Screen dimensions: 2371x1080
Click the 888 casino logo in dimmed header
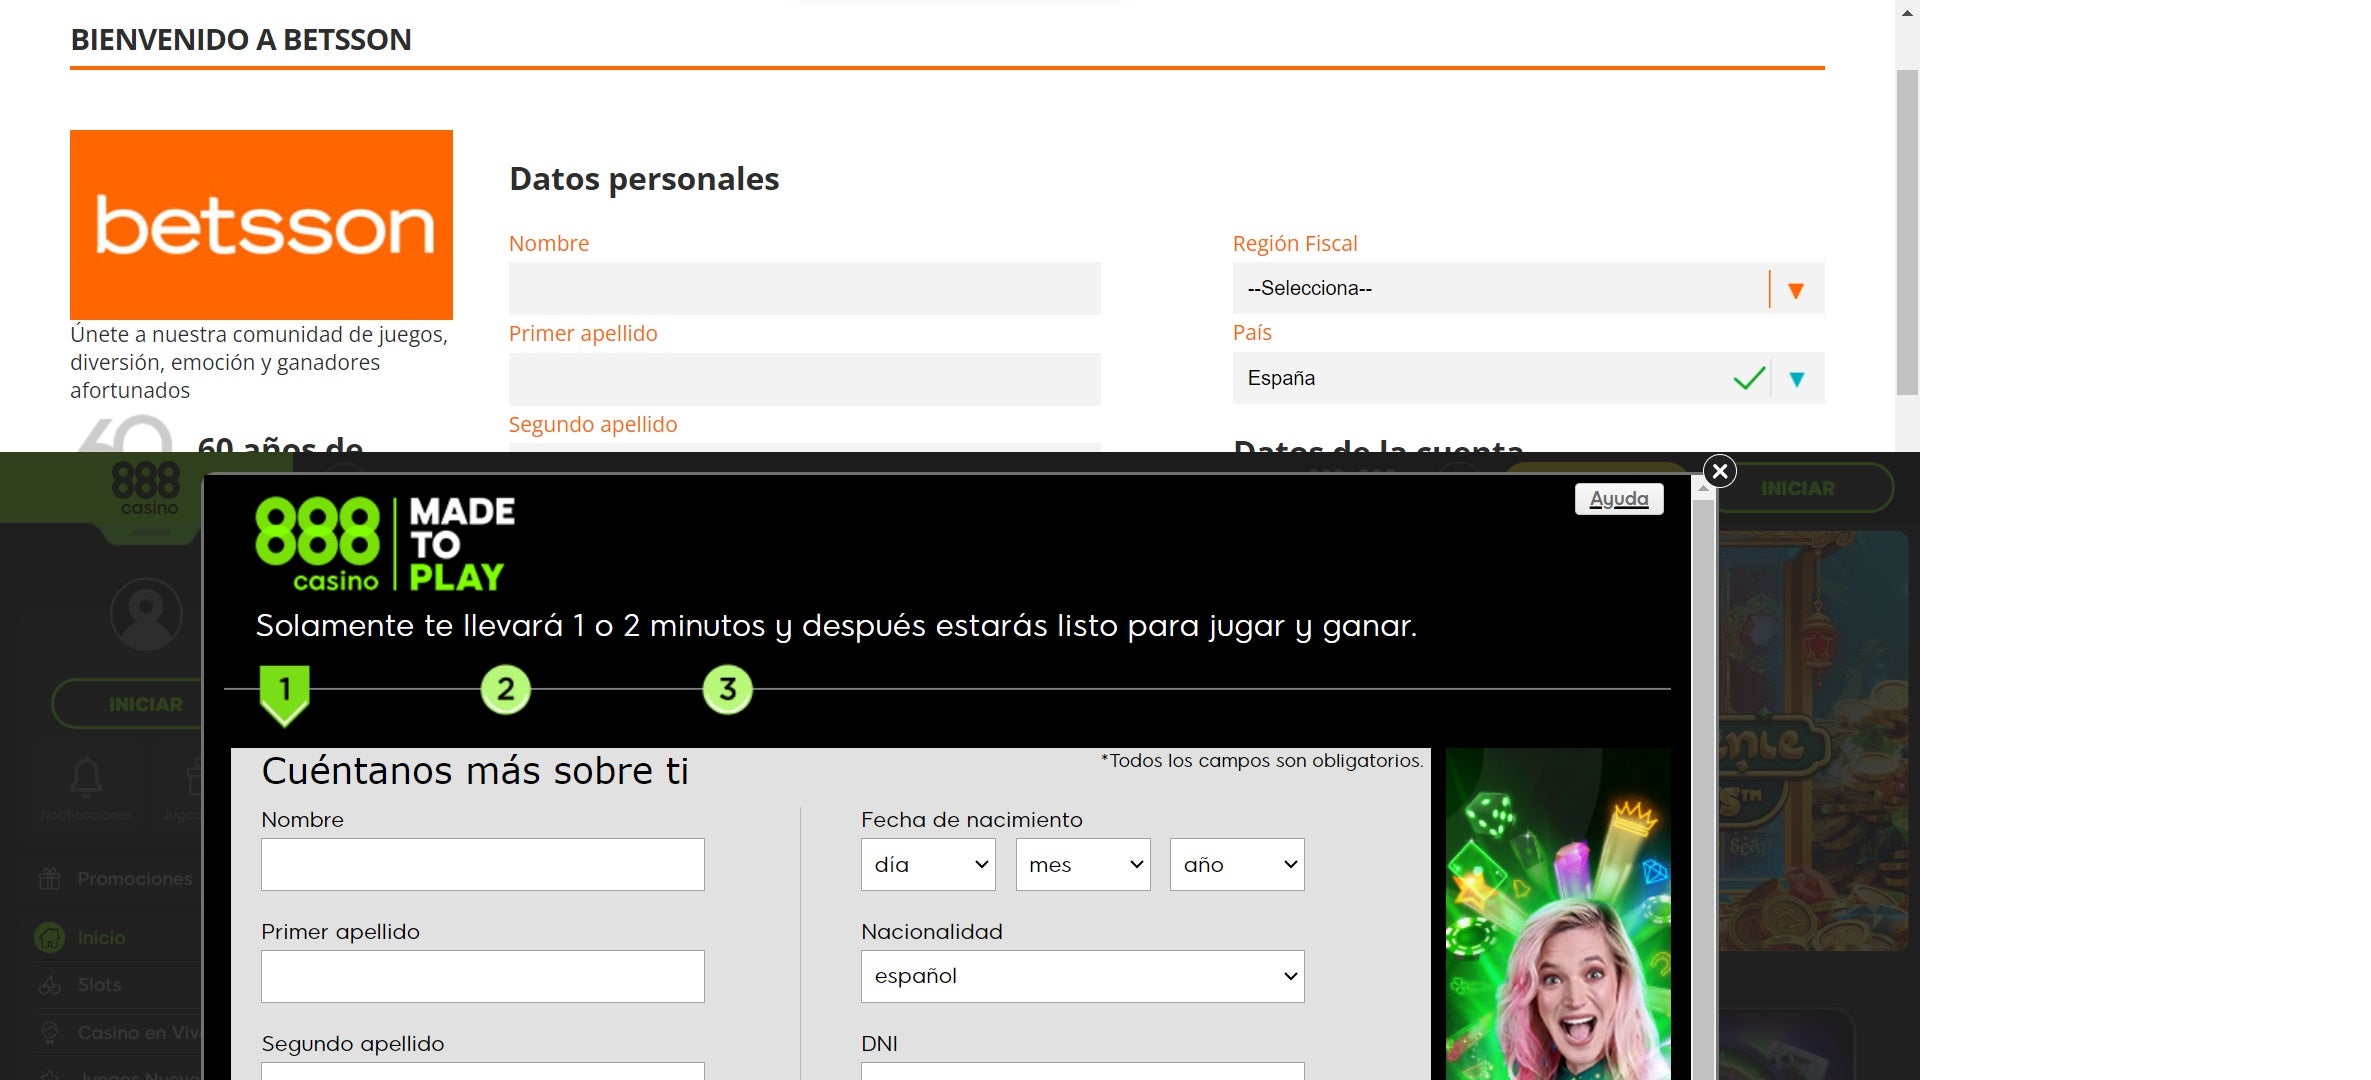[x=146, y=488]
